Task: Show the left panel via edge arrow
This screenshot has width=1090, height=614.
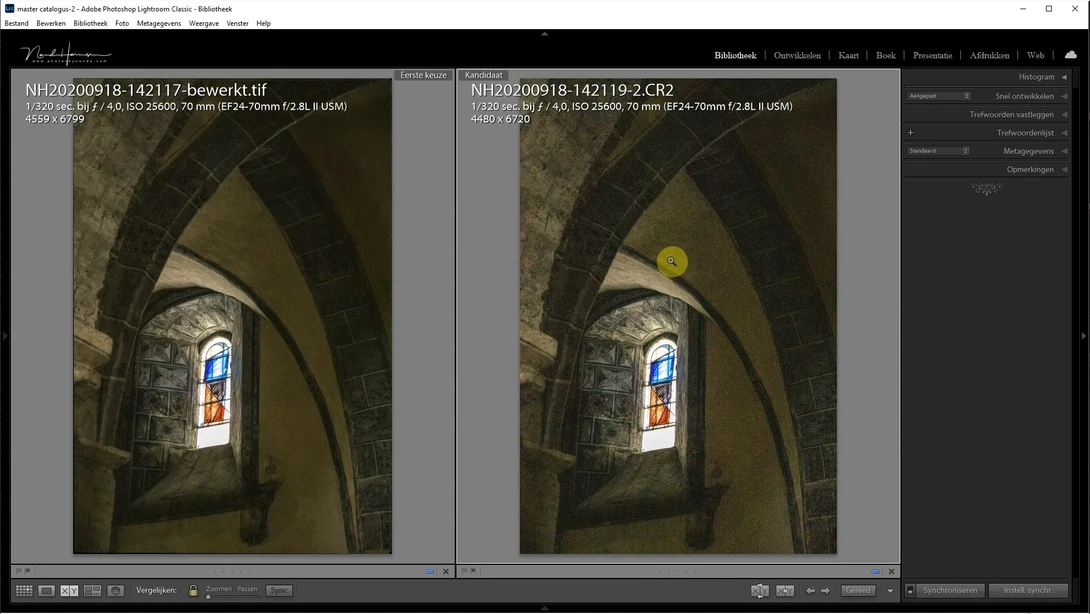Action: [x=4, y=336]
